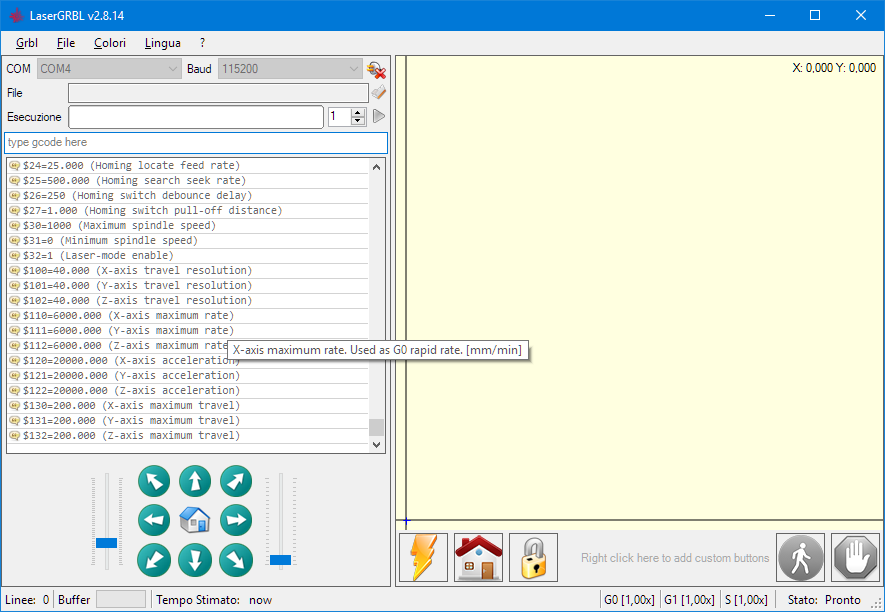
Task: Jog diagonally up-left with arrow button
Action: click(154, 481)
